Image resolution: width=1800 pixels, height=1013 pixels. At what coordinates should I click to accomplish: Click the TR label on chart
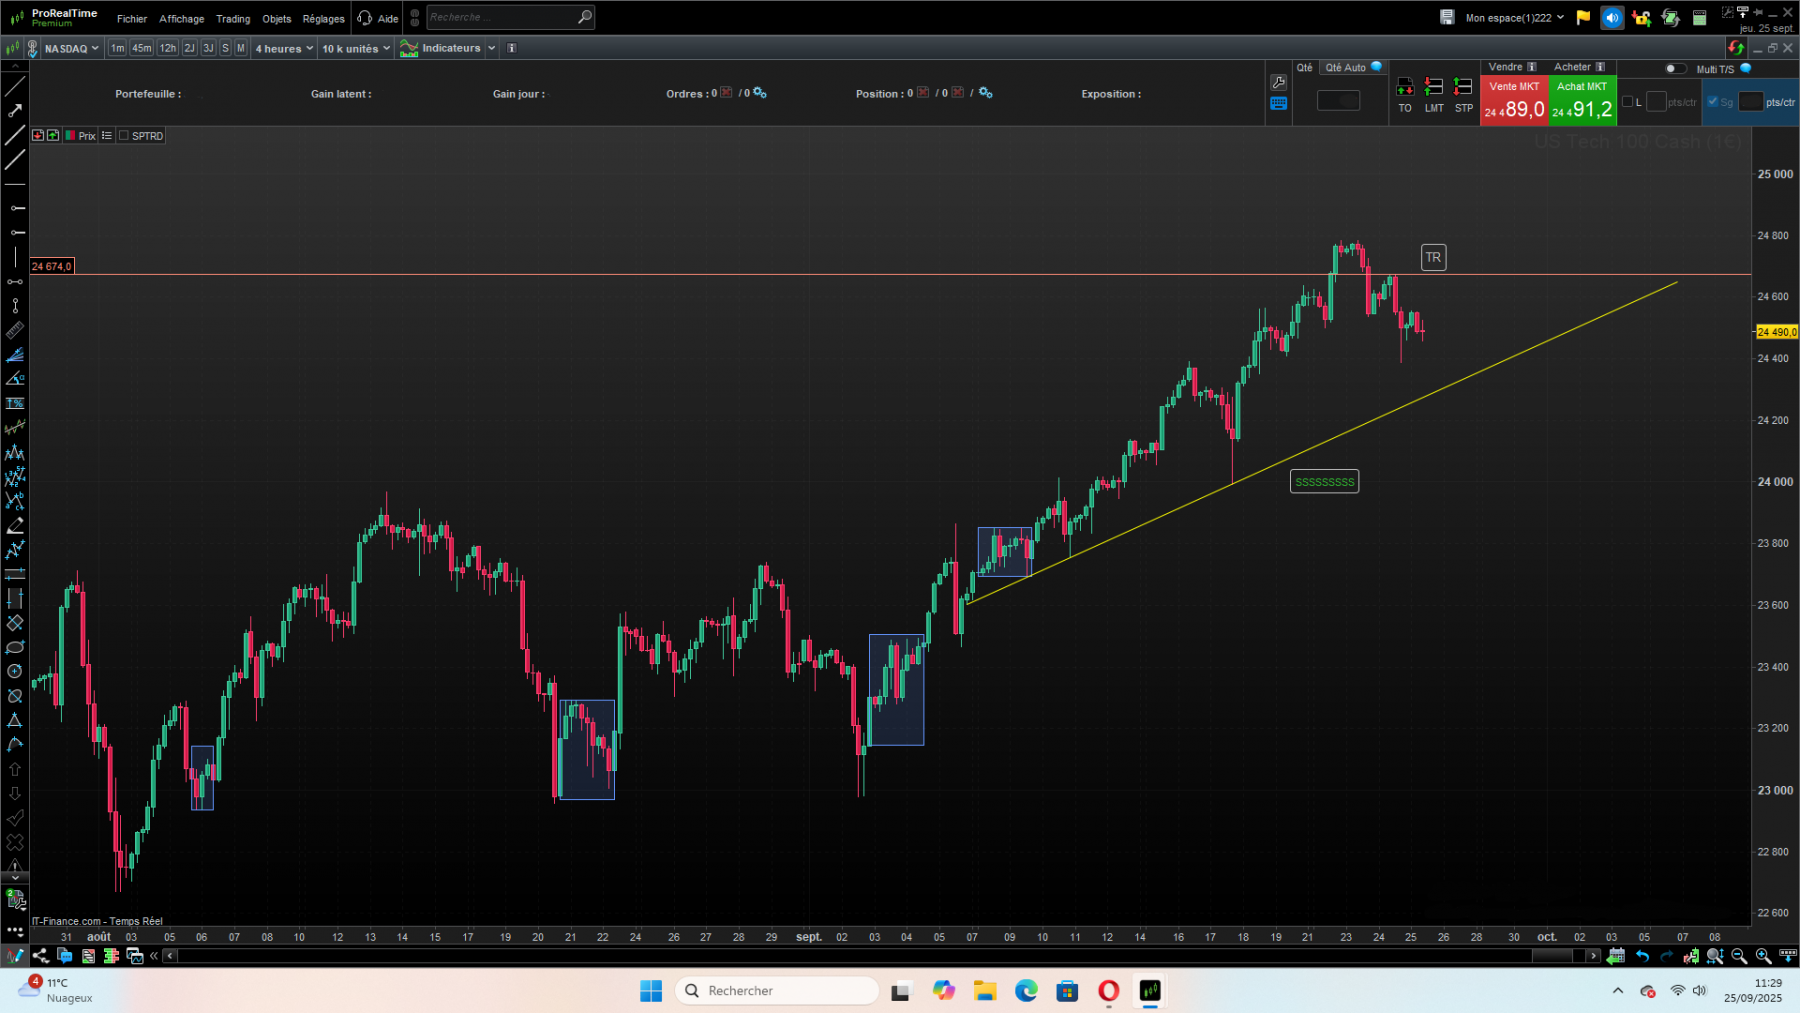pos(1433,258)
